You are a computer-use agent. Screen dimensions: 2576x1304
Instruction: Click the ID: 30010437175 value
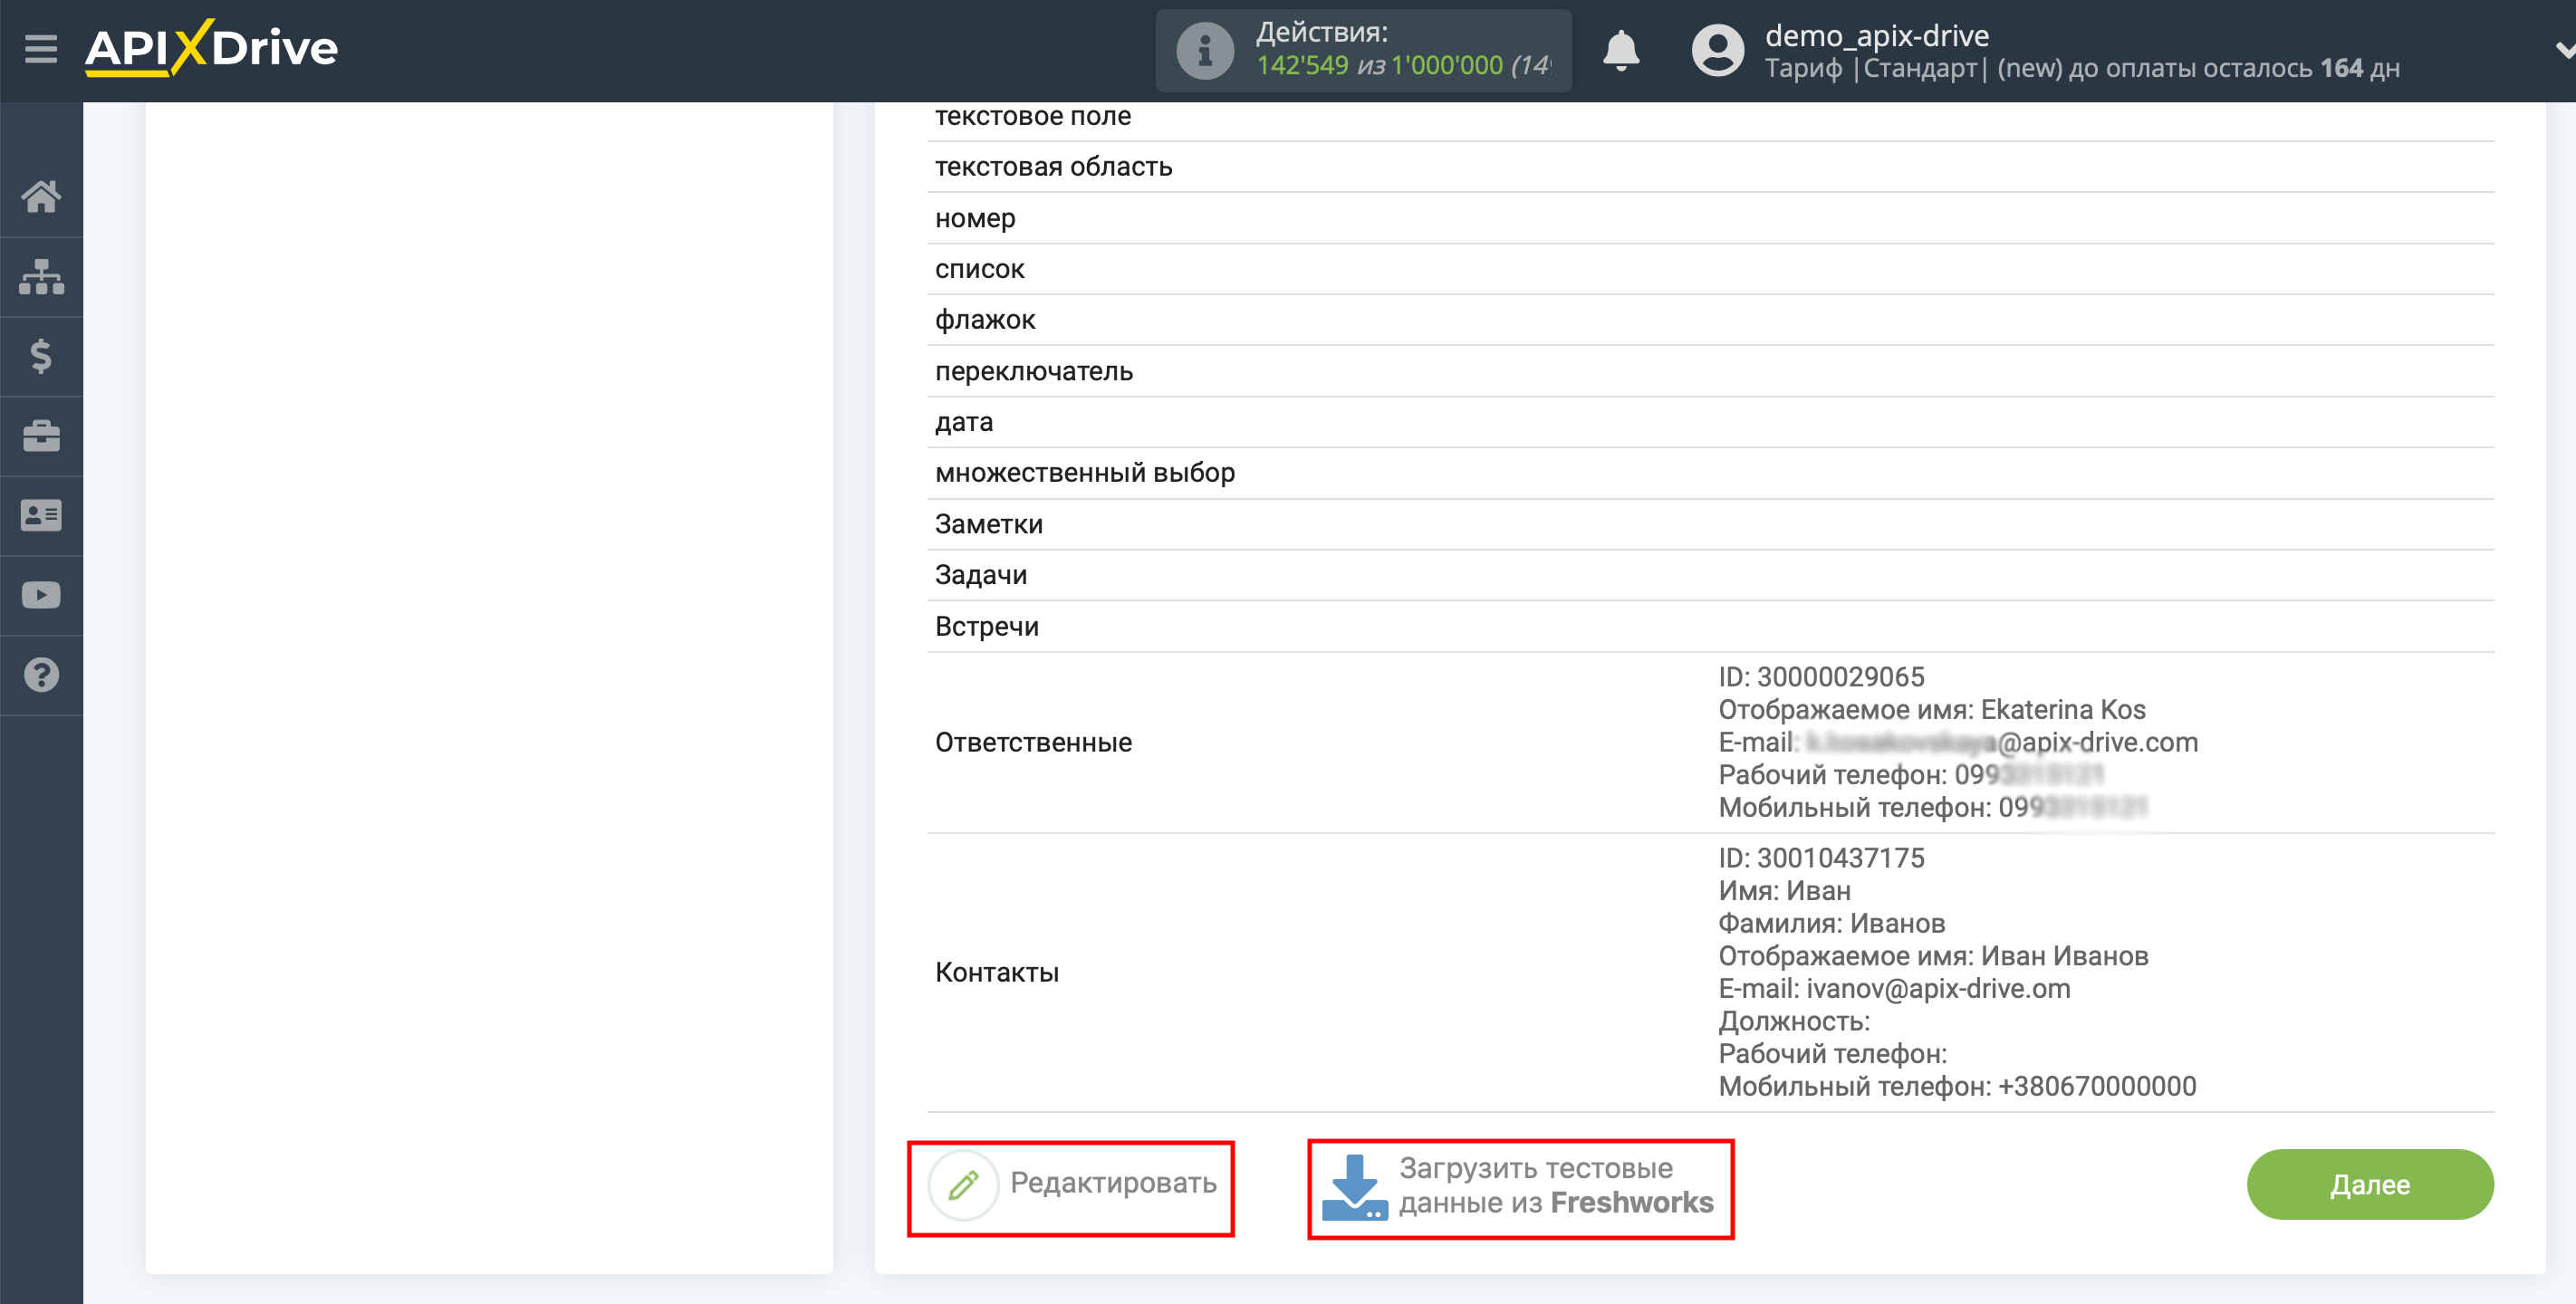(1821, 858)
